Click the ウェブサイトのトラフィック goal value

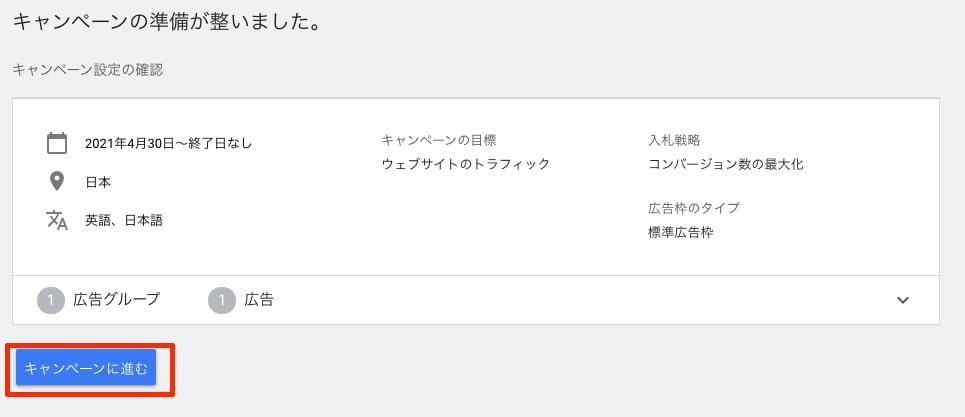point(466,164)
